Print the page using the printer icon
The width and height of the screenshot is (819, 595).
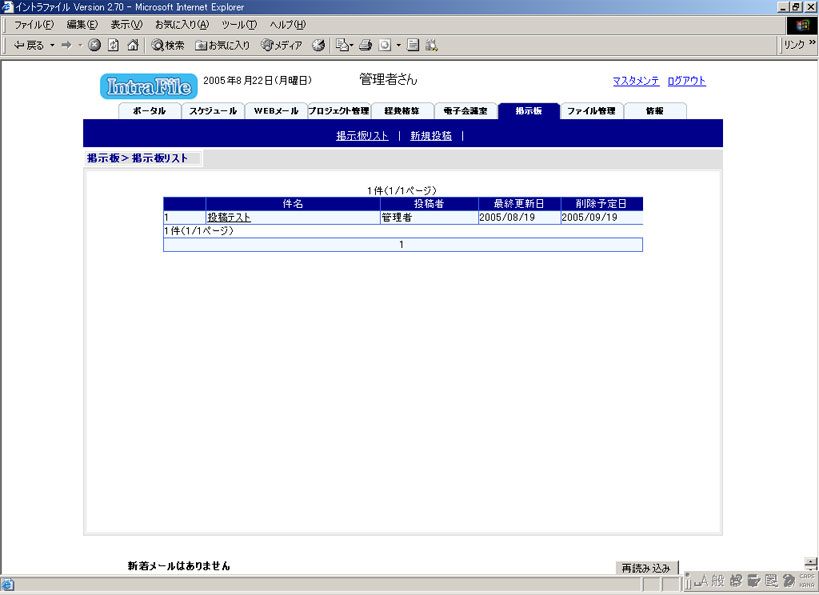point(366,45)
